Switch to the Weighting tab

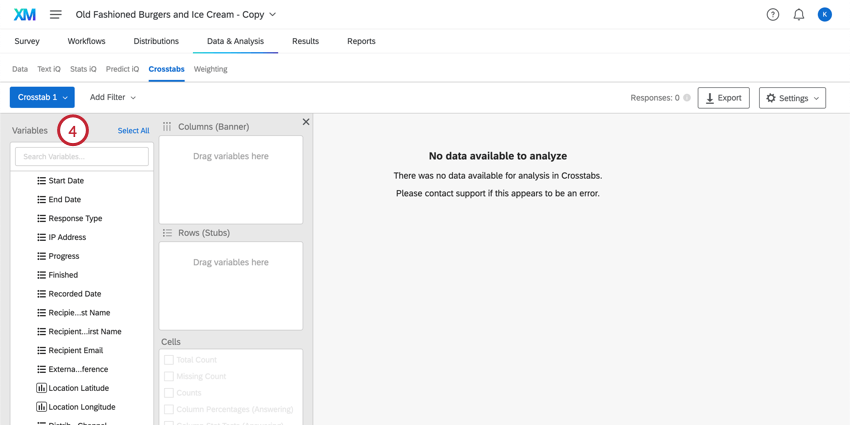pyautogui.click(x=210, y=69)
